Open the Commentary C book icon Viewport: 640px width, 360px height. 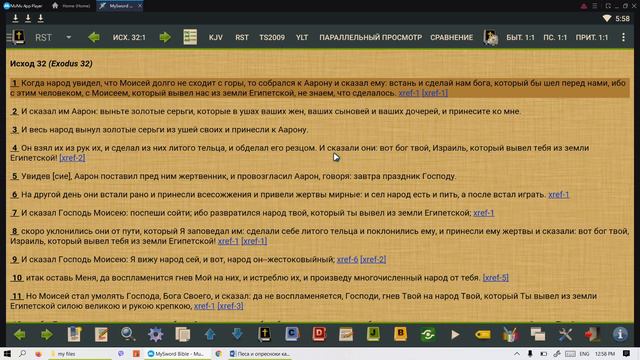point(292,334)
